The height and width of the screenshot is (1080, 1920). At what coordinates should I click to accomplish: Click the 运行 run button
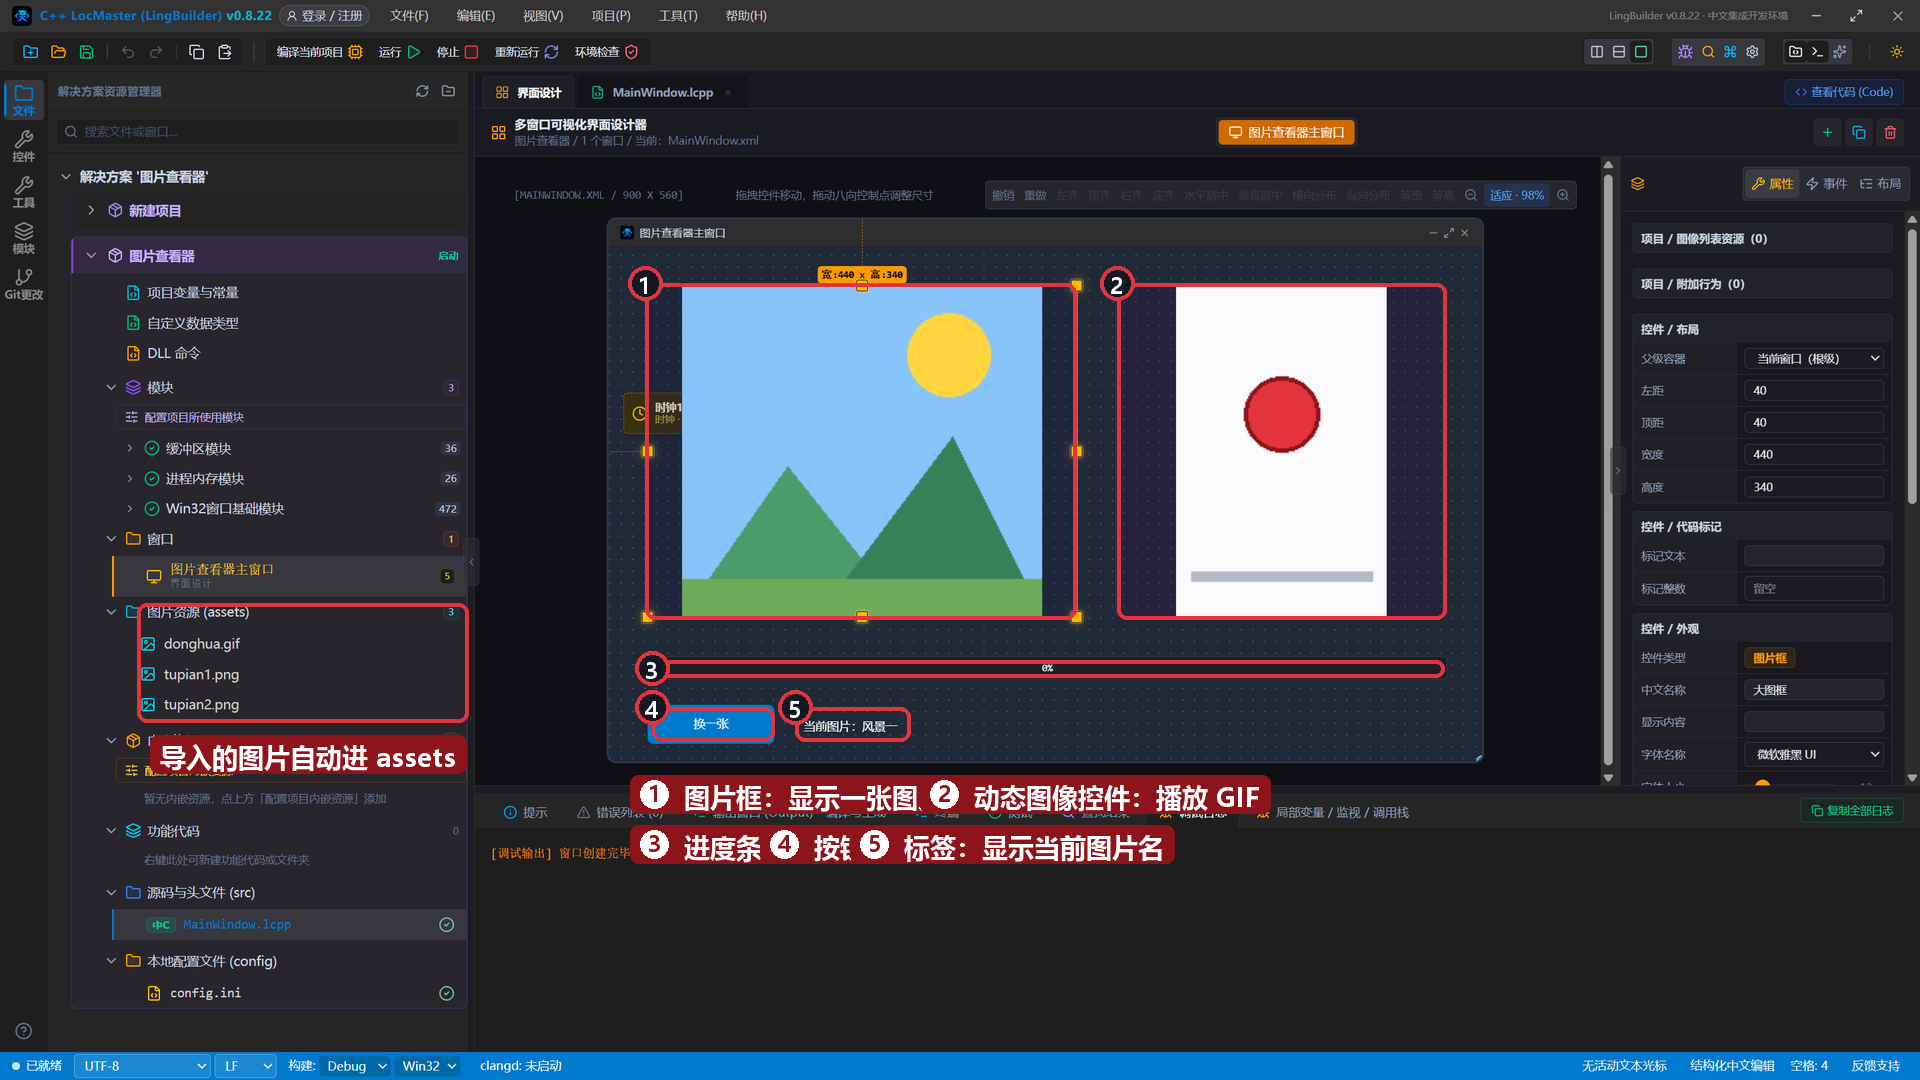[x=399, y=52]
